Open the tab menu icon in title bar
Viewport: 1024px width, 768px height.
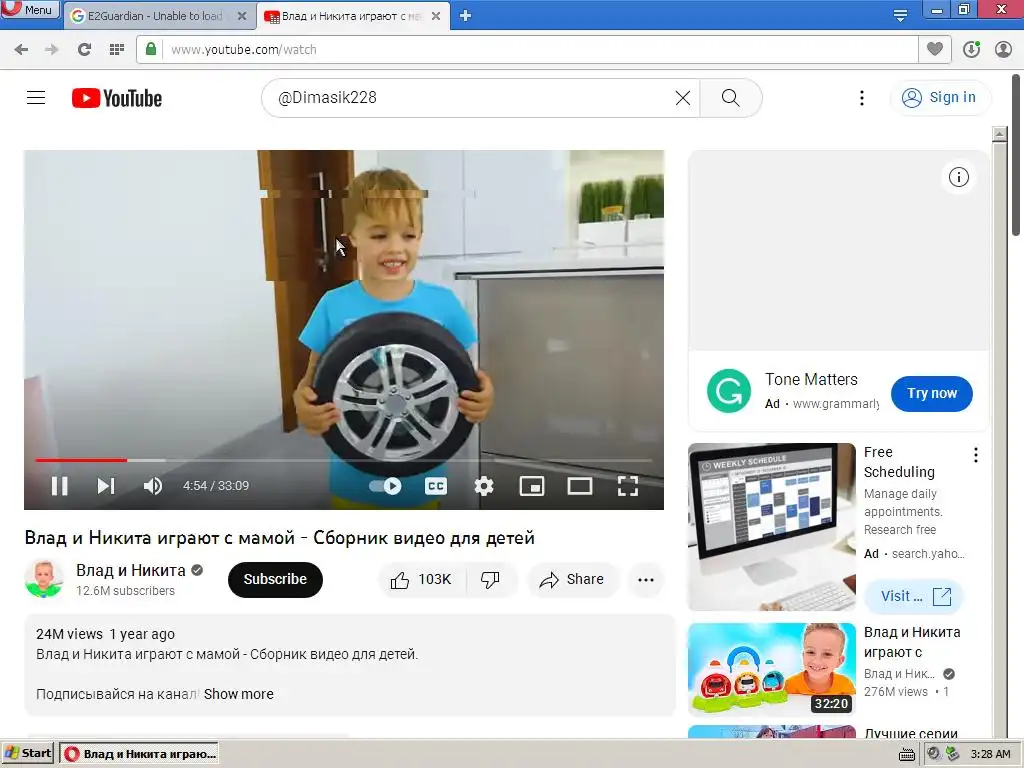(x=900, y=16)
